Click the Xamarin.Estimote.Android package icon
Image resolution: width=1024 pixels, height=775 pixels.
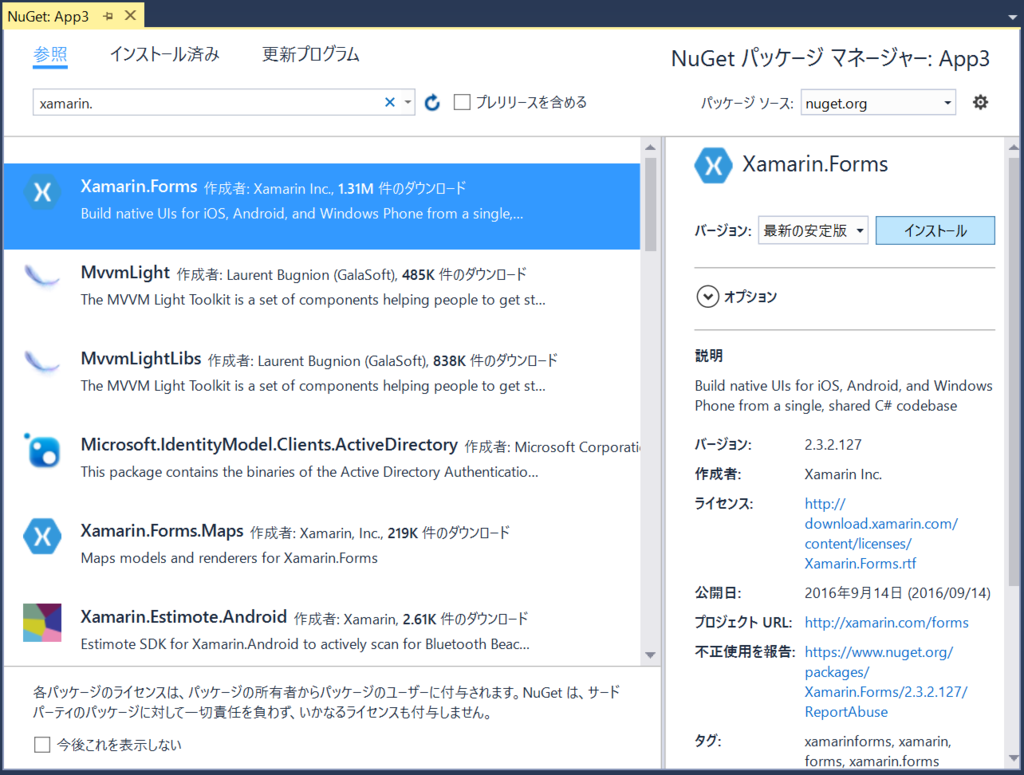(x=42, y=622)
